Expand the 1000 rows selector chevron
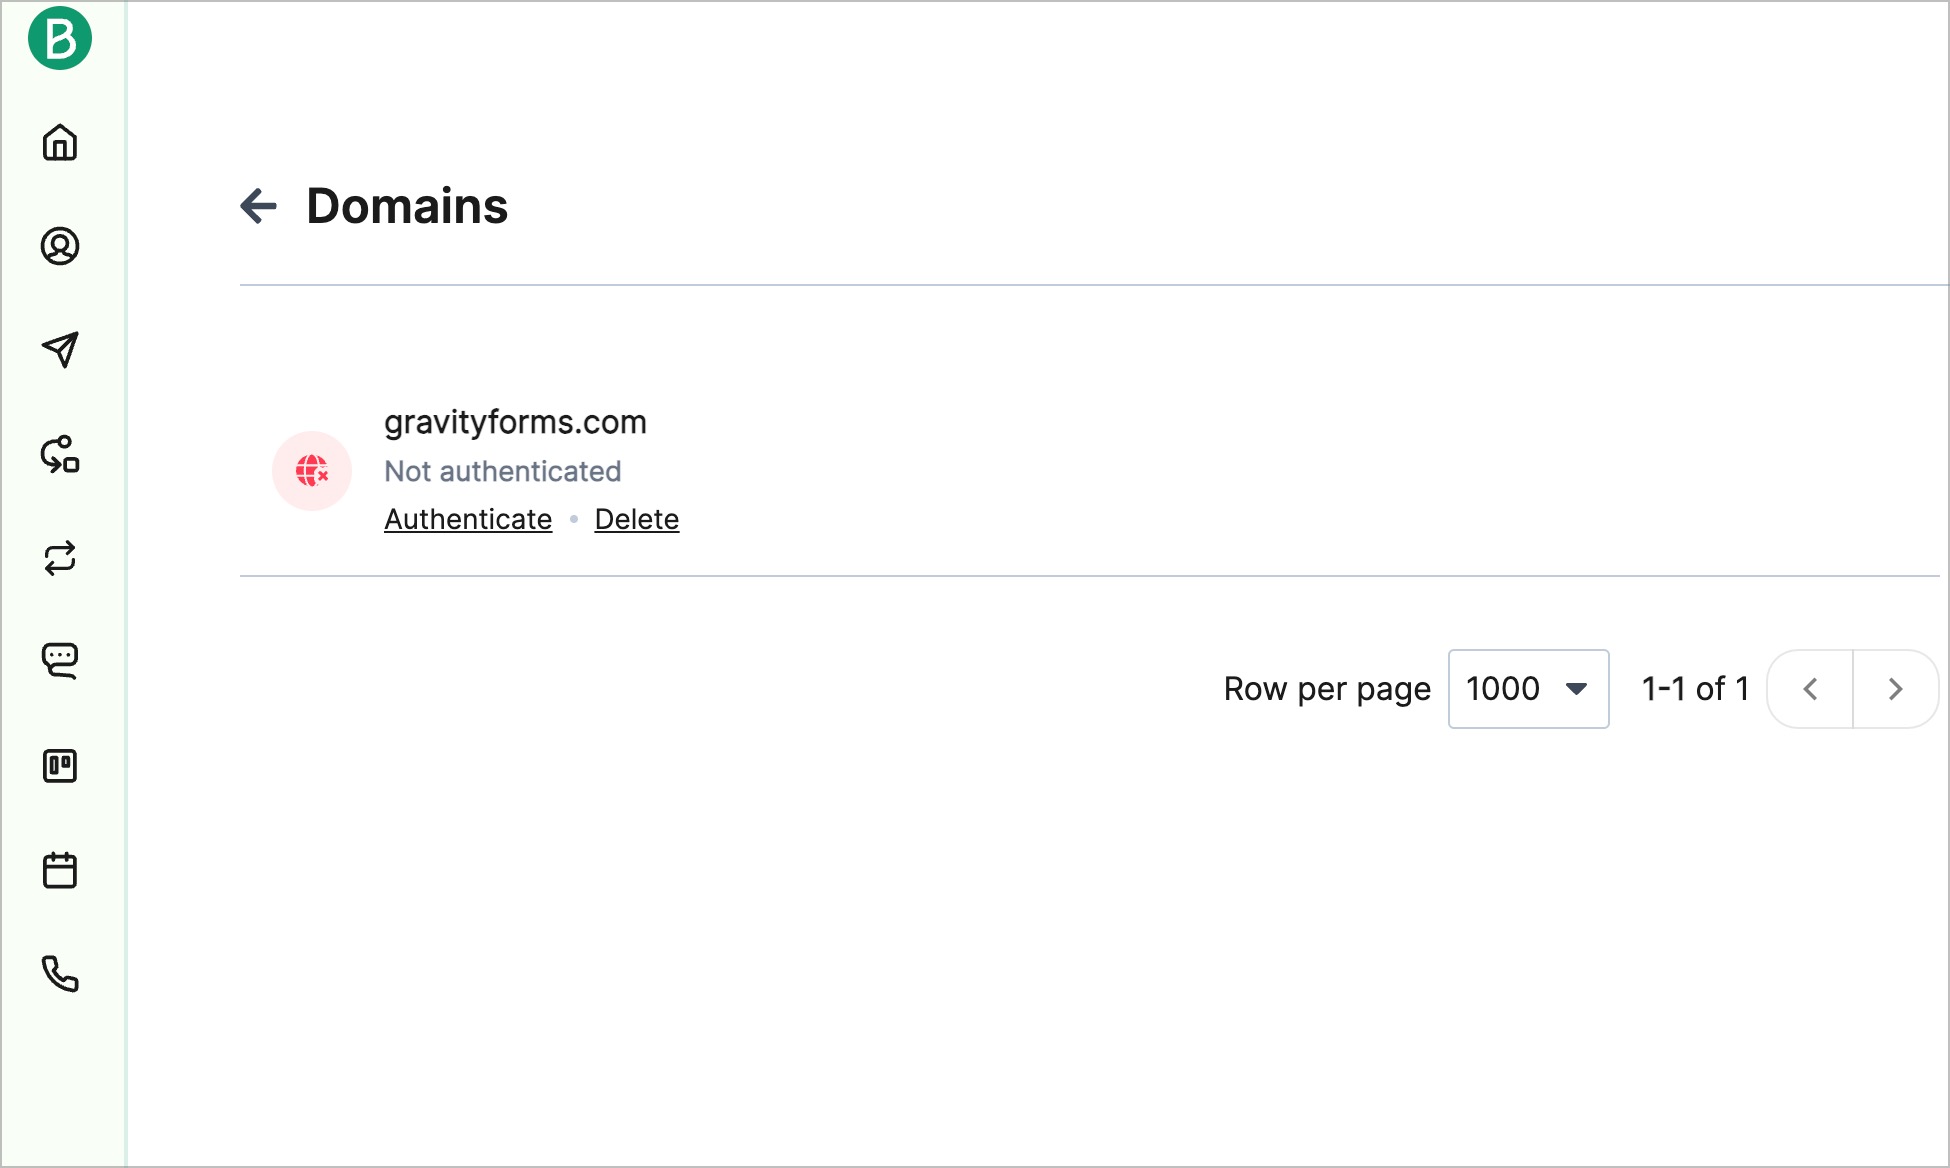 [x=1577, y=688]
